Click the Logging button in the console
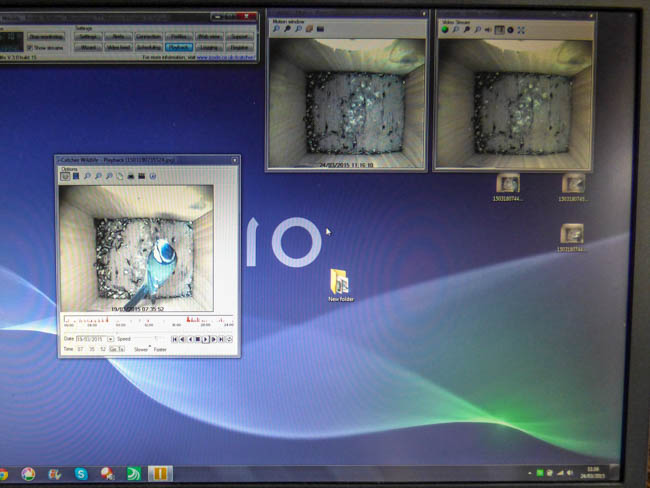 click(209, 47)
